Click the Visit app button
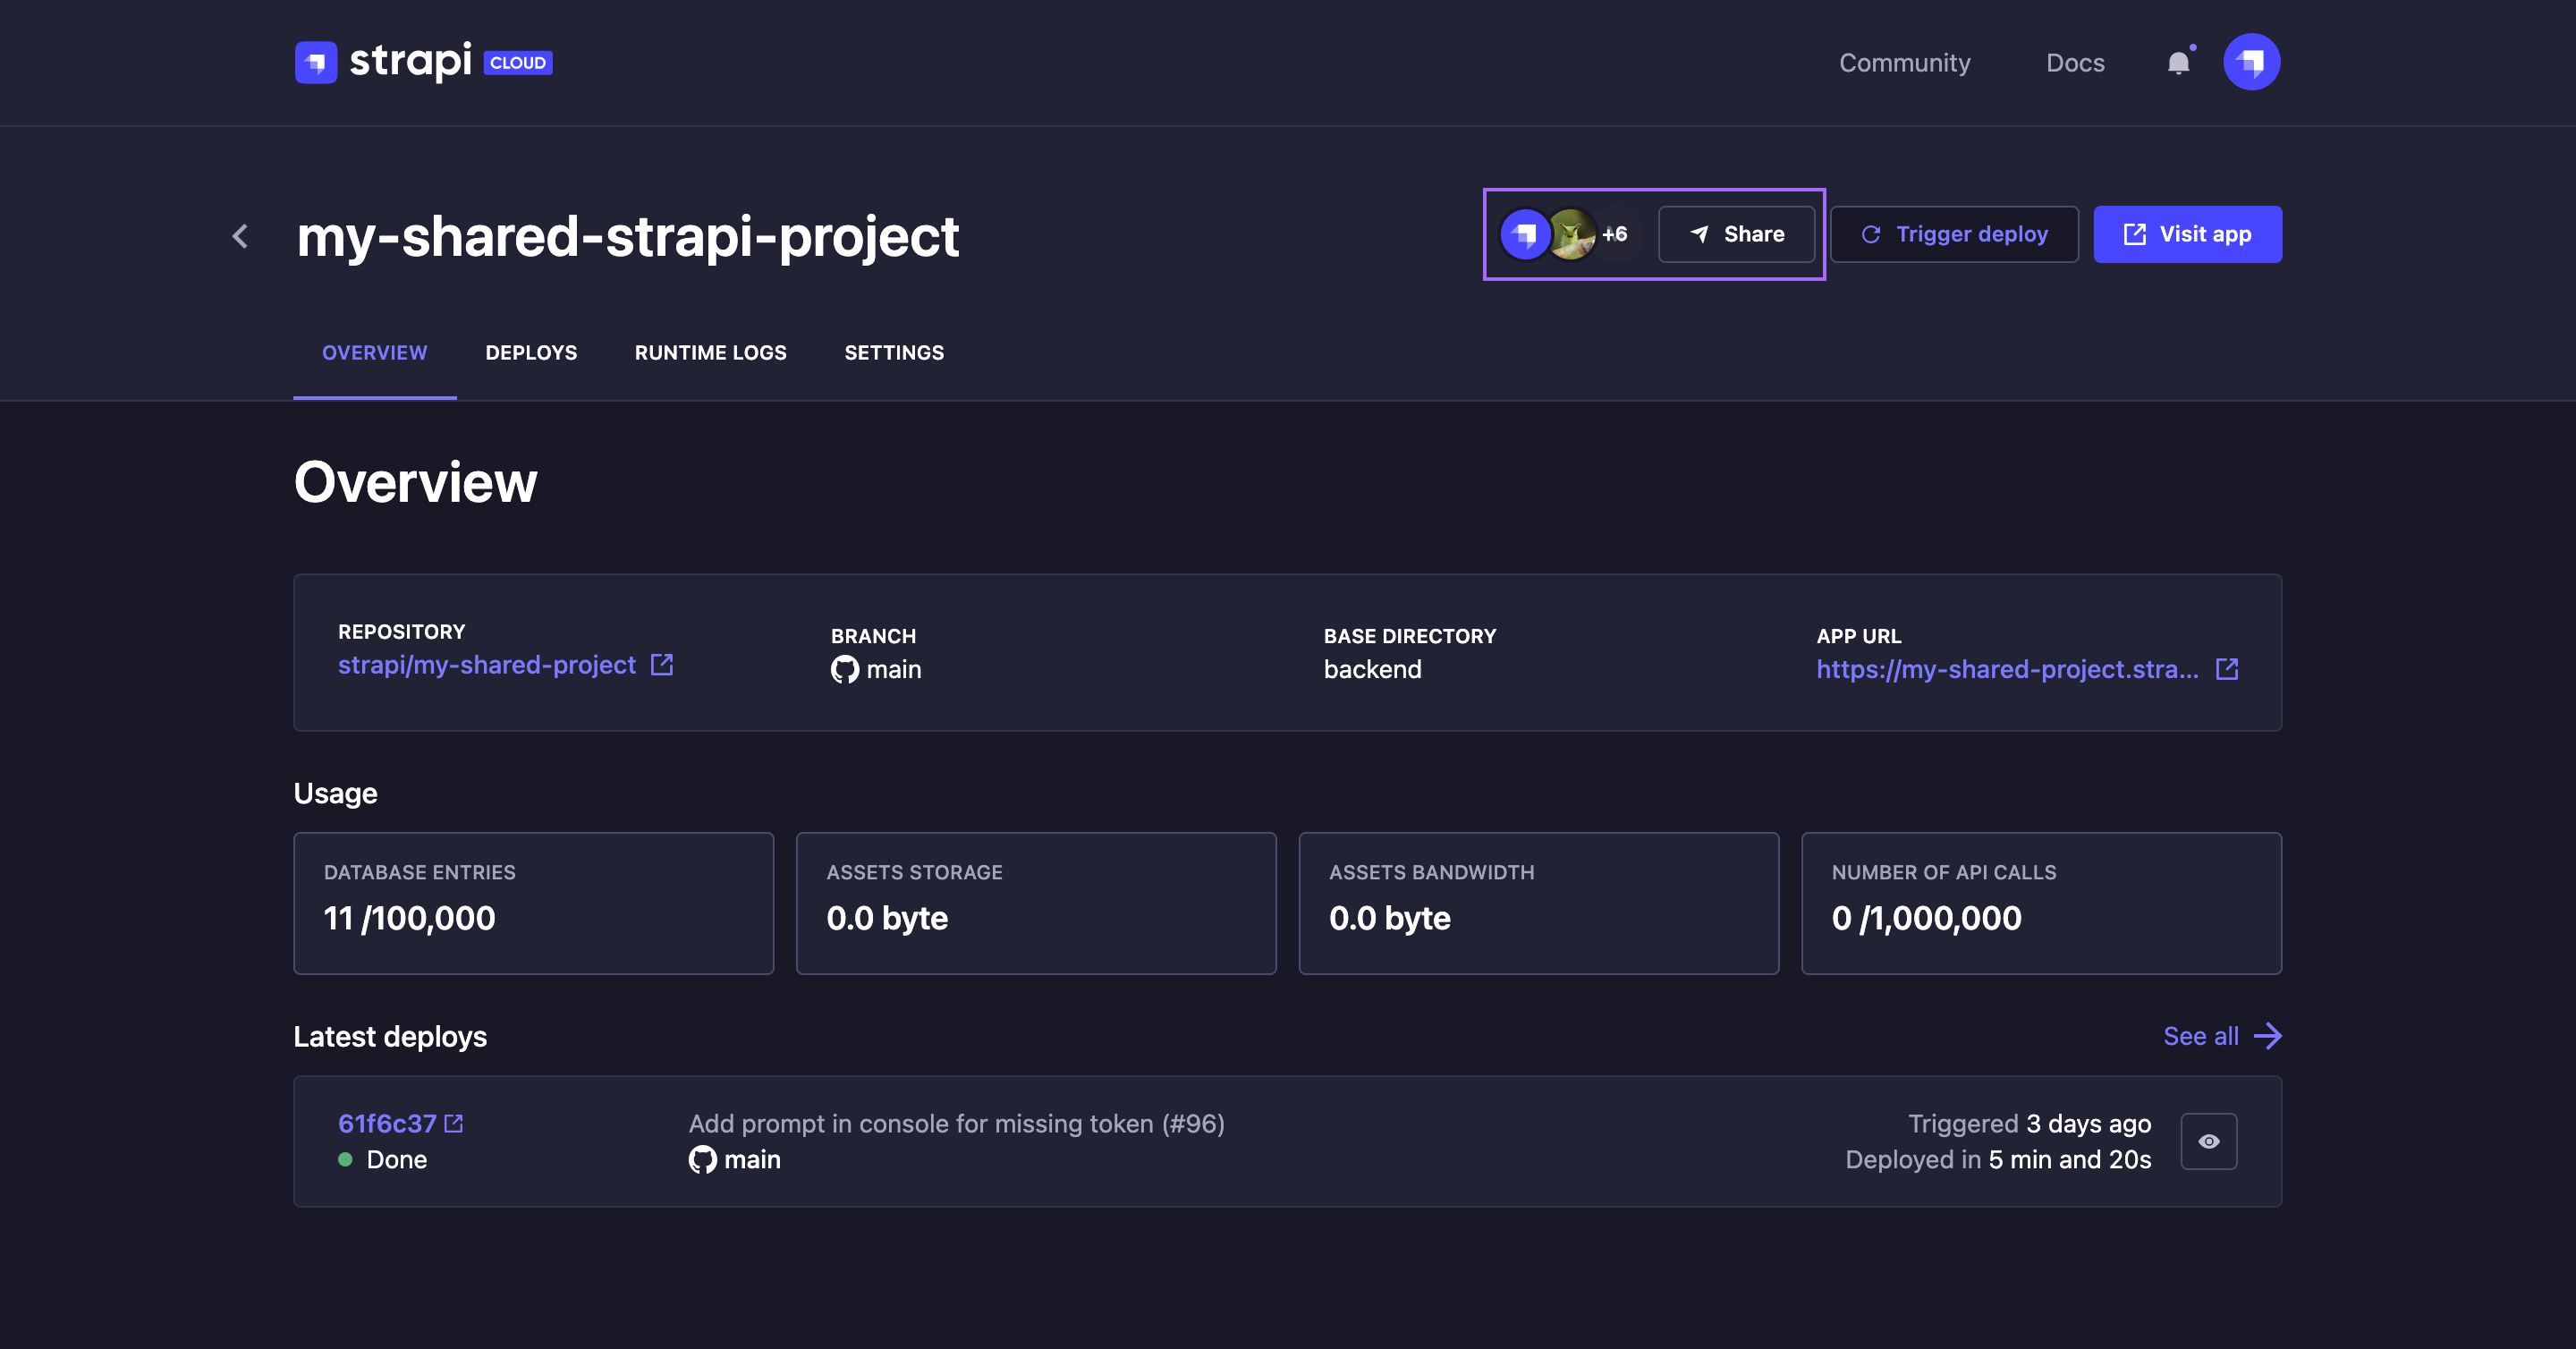The image size is (2576, 1349). (2187, 234)
